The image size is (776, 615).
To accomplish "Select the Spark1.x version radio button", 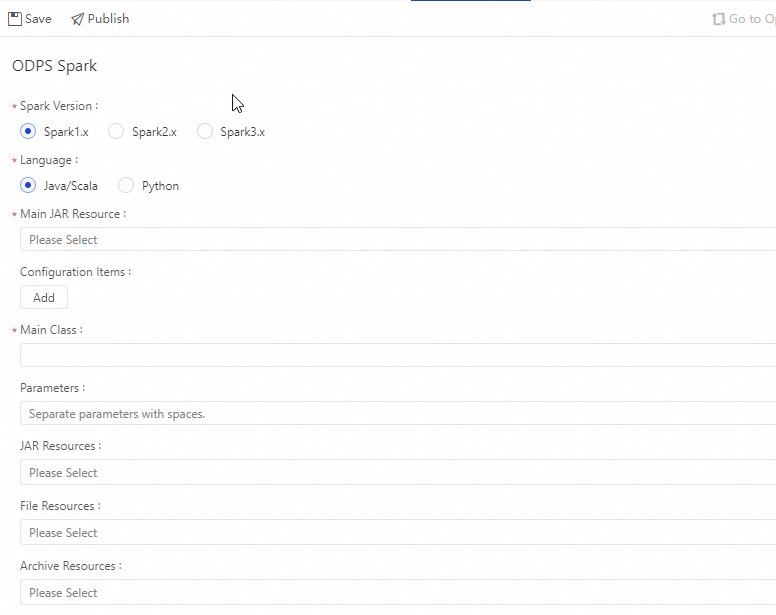I will tap(28, 132).
